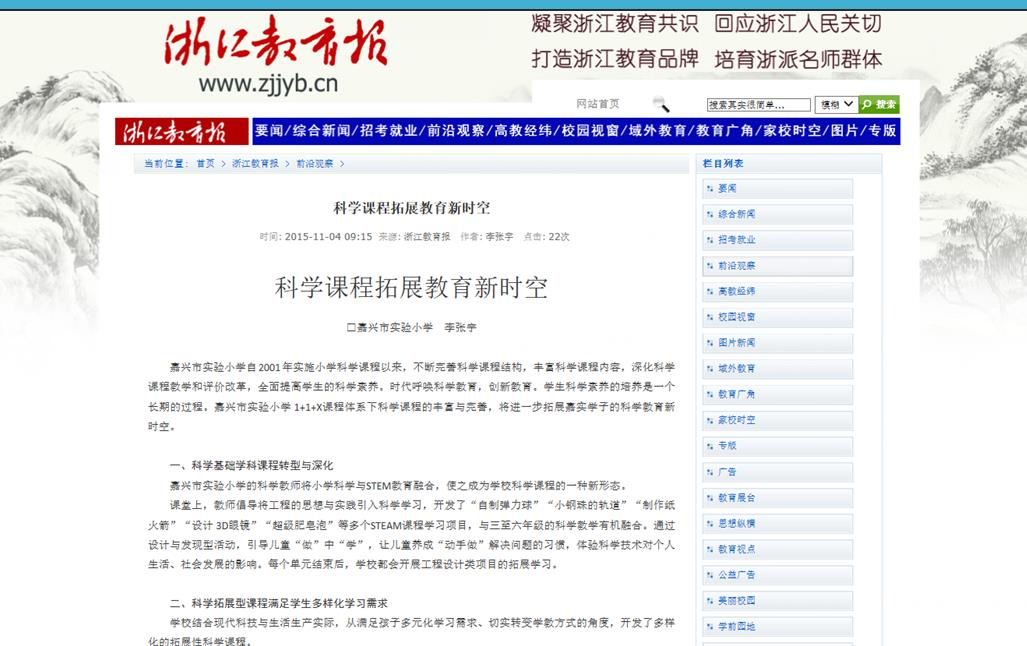Click the red 浙江教育报 logo in navigation bar
The height and width of the screenshot is (646, 1027).
click(x=181, y=131)
